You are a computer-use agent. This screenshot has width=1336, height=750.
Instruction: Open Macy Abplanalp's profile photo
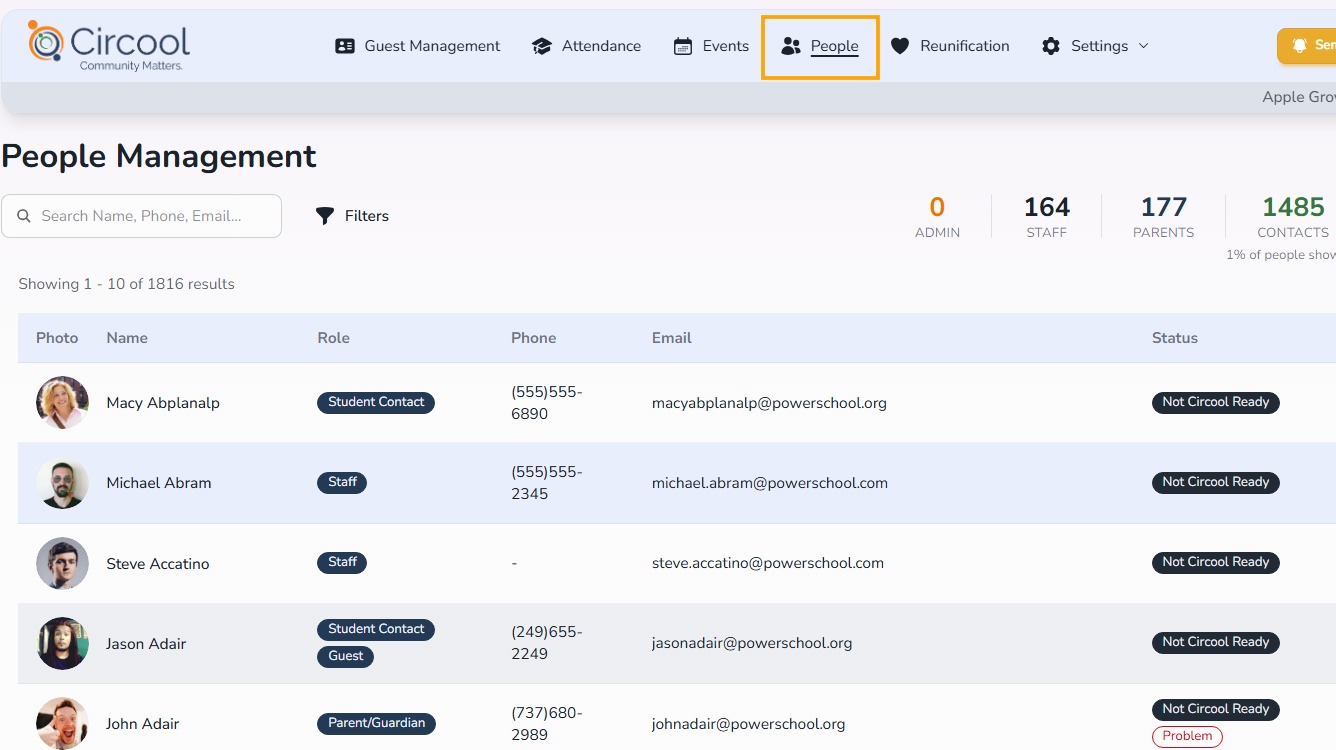pos(62,402)
